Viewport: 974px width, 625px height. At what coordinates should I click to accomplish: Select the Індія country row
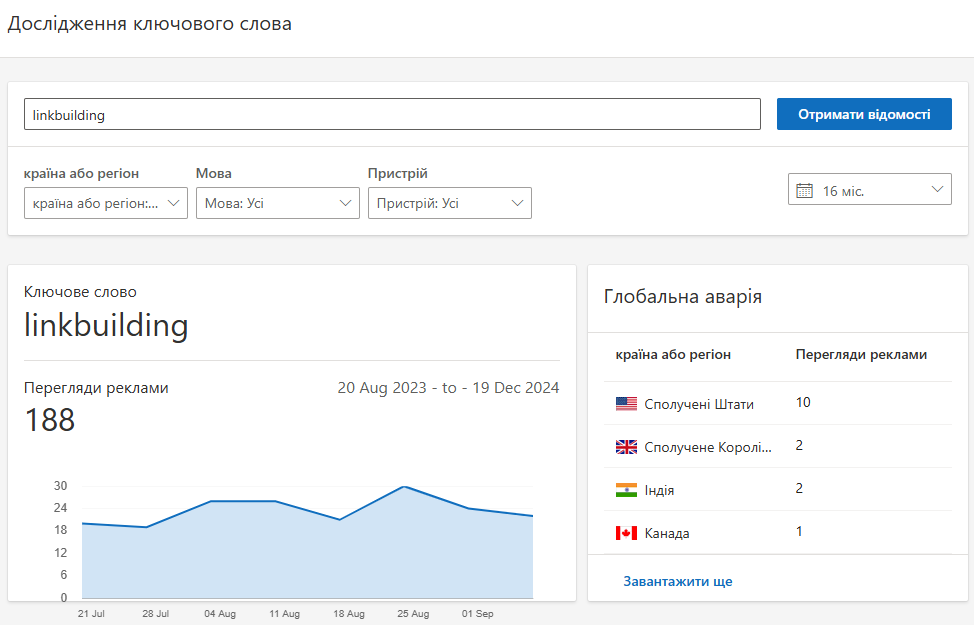[x=660, y=490]
